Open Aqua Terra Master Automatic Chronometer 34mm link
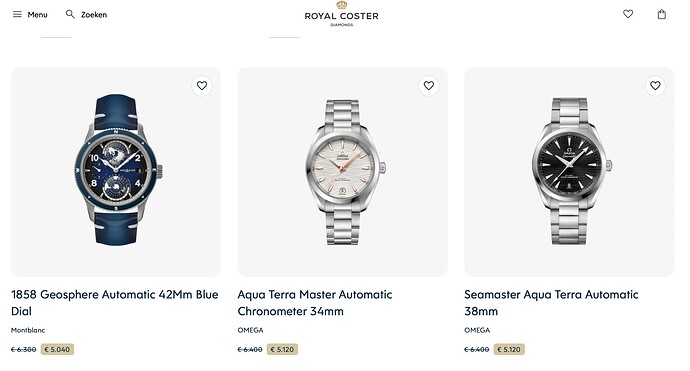 (315, 303)
